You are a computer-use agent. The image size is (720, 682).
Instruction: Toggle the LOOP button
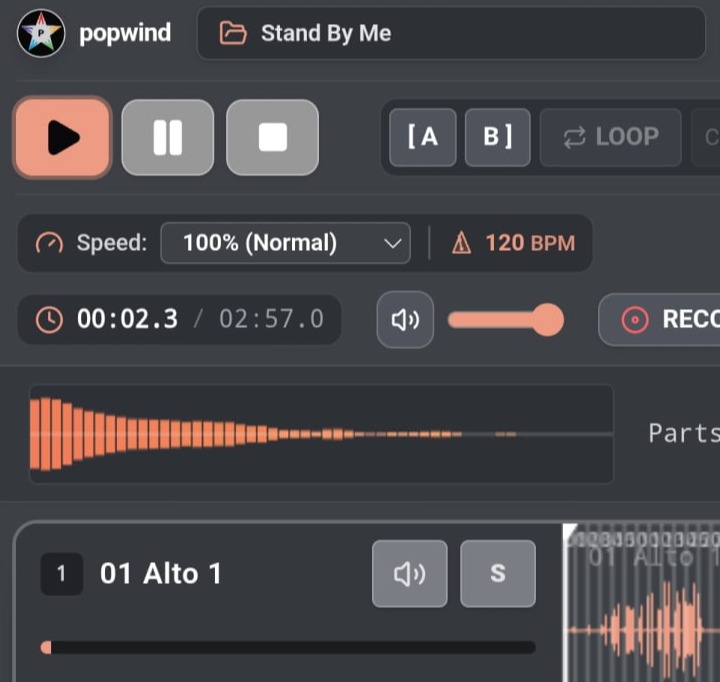pyautogui.click(x=611, y=137)
